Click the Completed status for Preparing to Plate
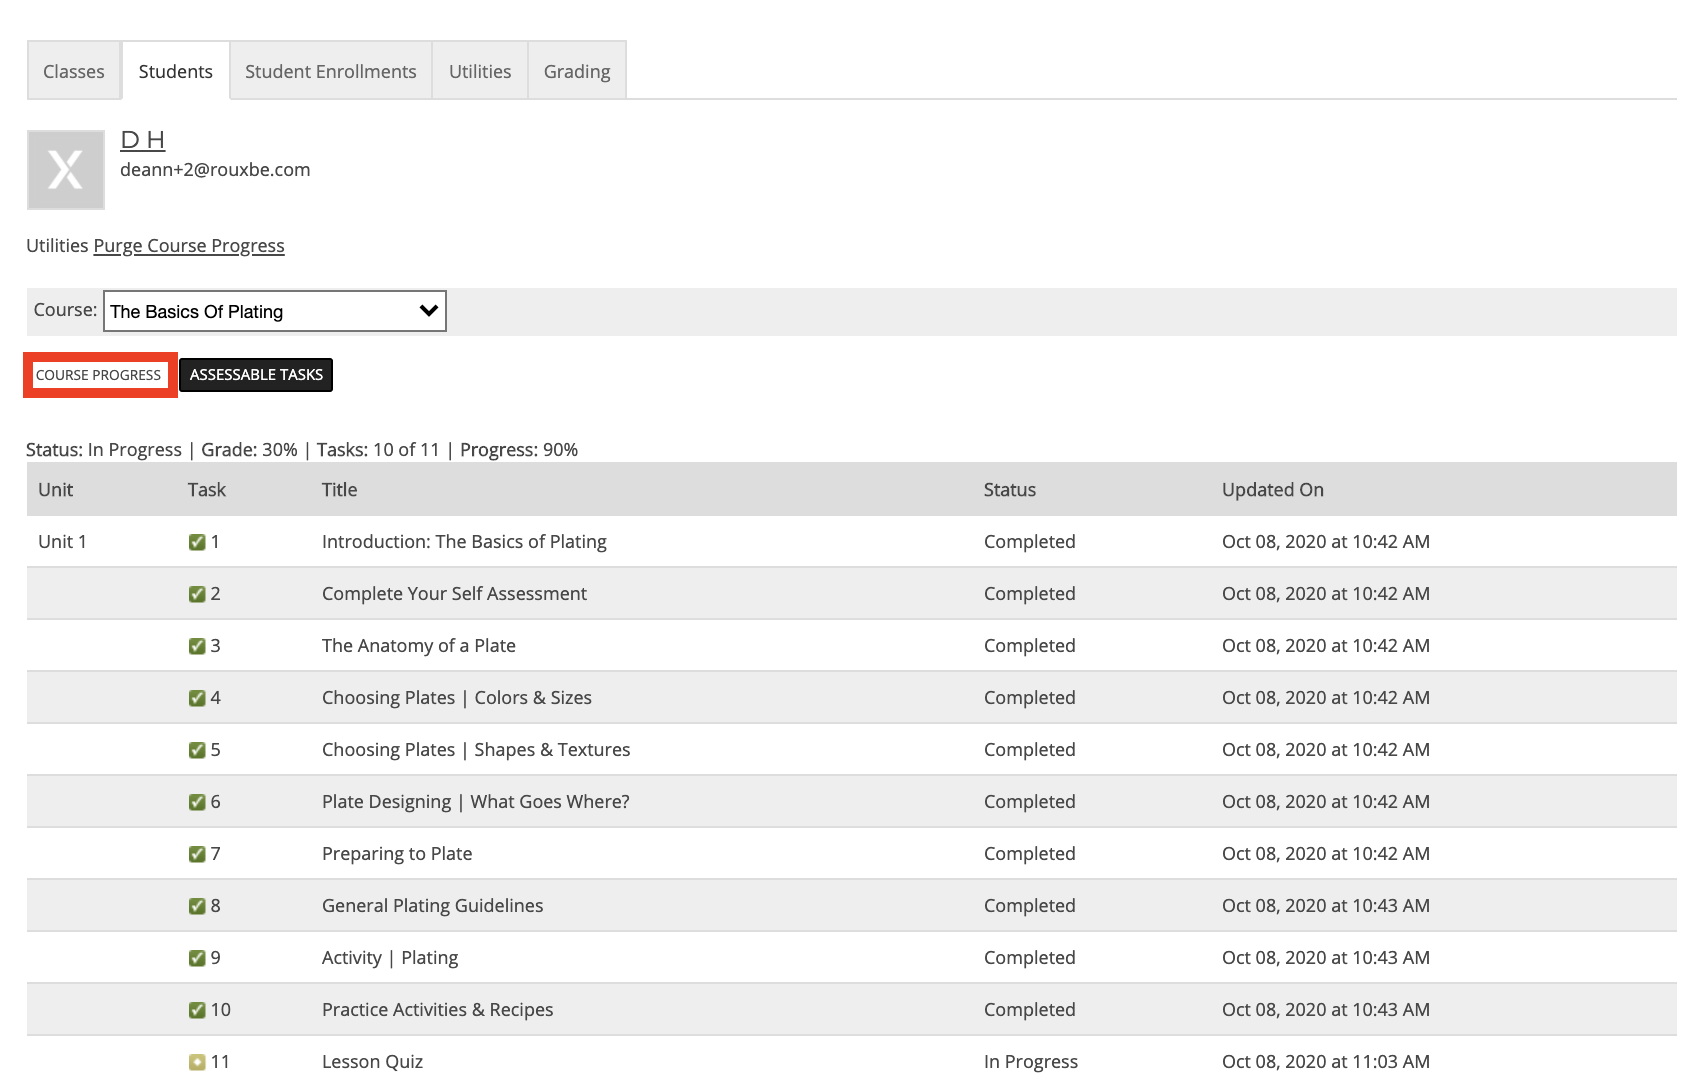This screenshot has height=1085, width=1683. 1030,854
